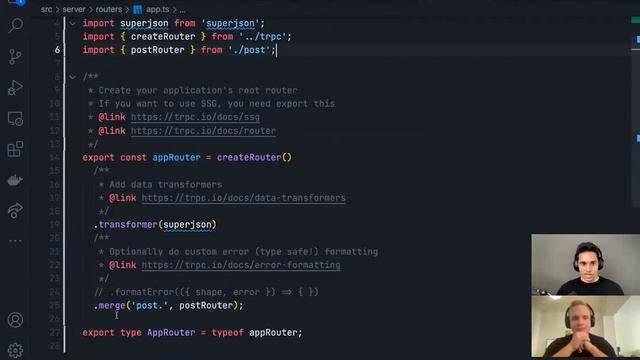The width and height of the screenshot is (640, 360).
Task: Collapse the root router comment block
Action: [x=72, y=77]
